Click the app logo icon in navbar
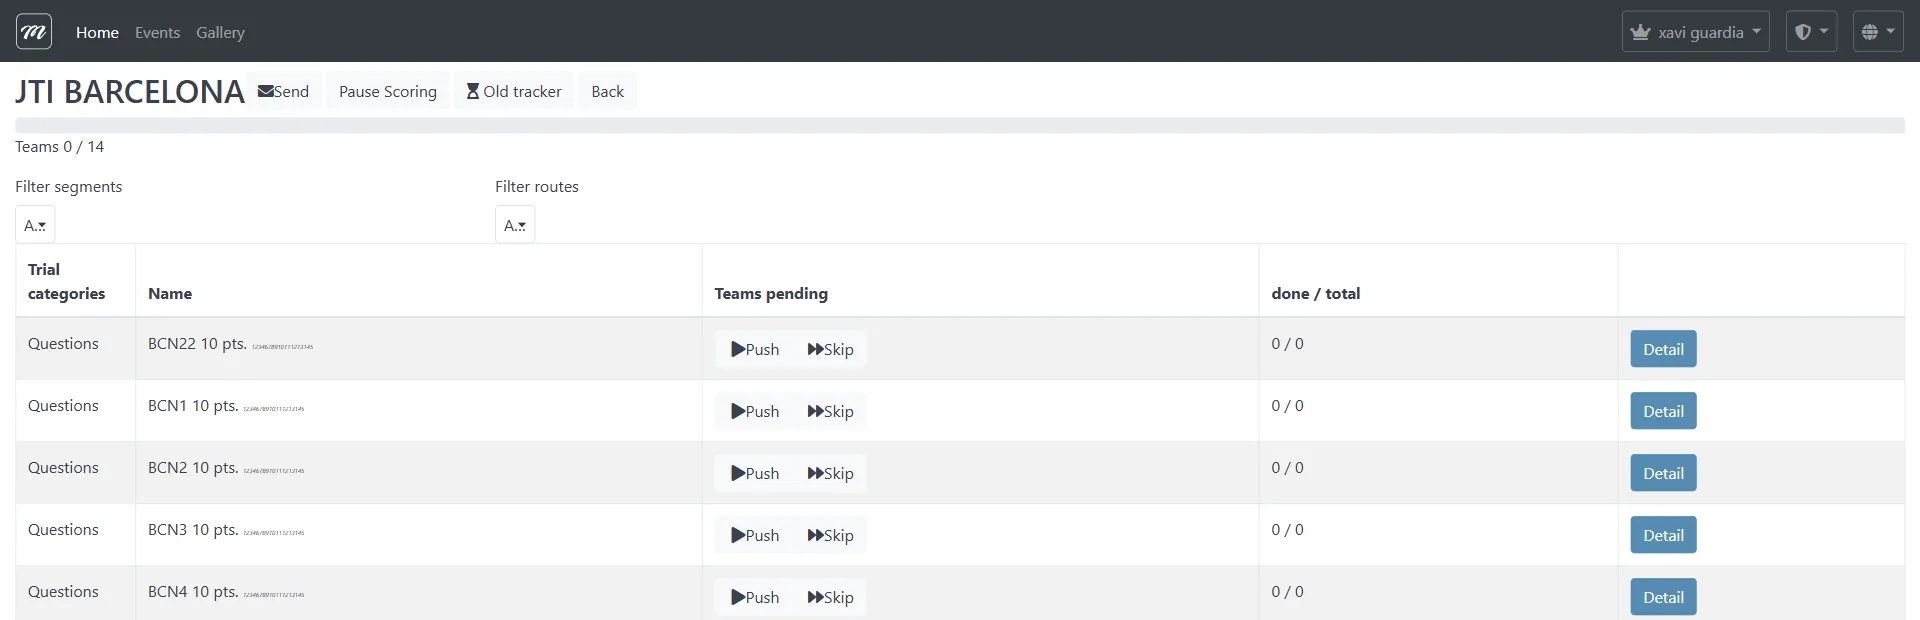Viewport: 1920px width, 620px height. point(34,32)
